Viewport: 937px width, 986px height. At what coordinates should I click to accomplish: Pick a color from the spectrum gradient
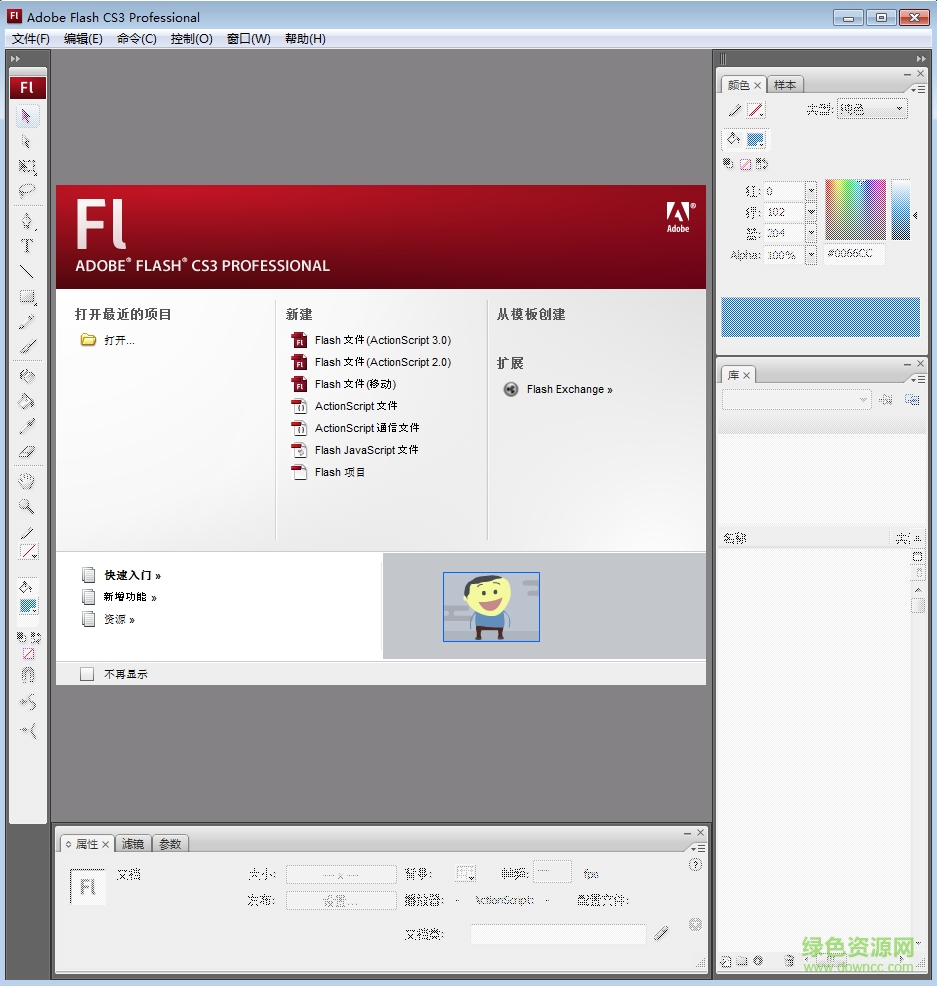tap(855, 210)
